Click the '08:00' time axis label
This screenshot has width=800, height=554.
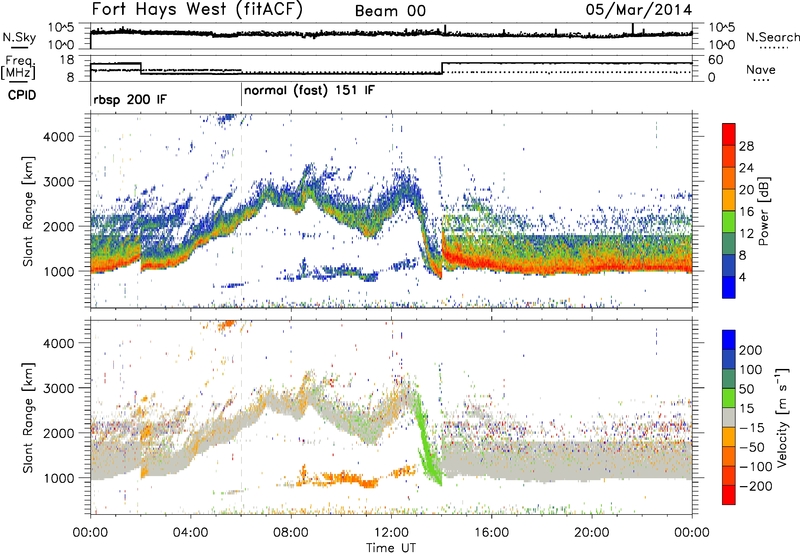point(291,533)
